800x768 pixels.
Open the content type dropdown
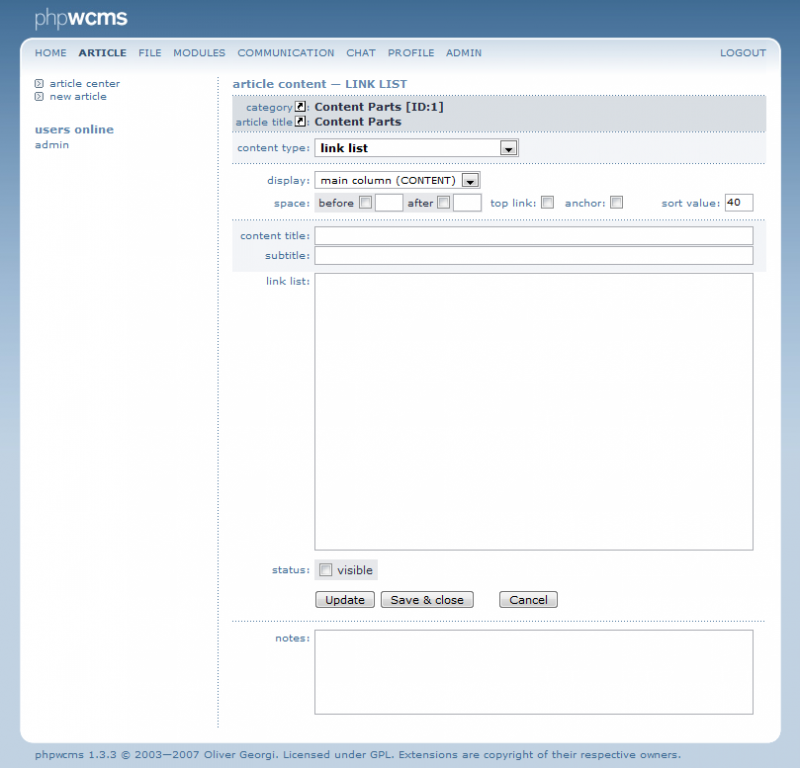[x=416, y=148]
